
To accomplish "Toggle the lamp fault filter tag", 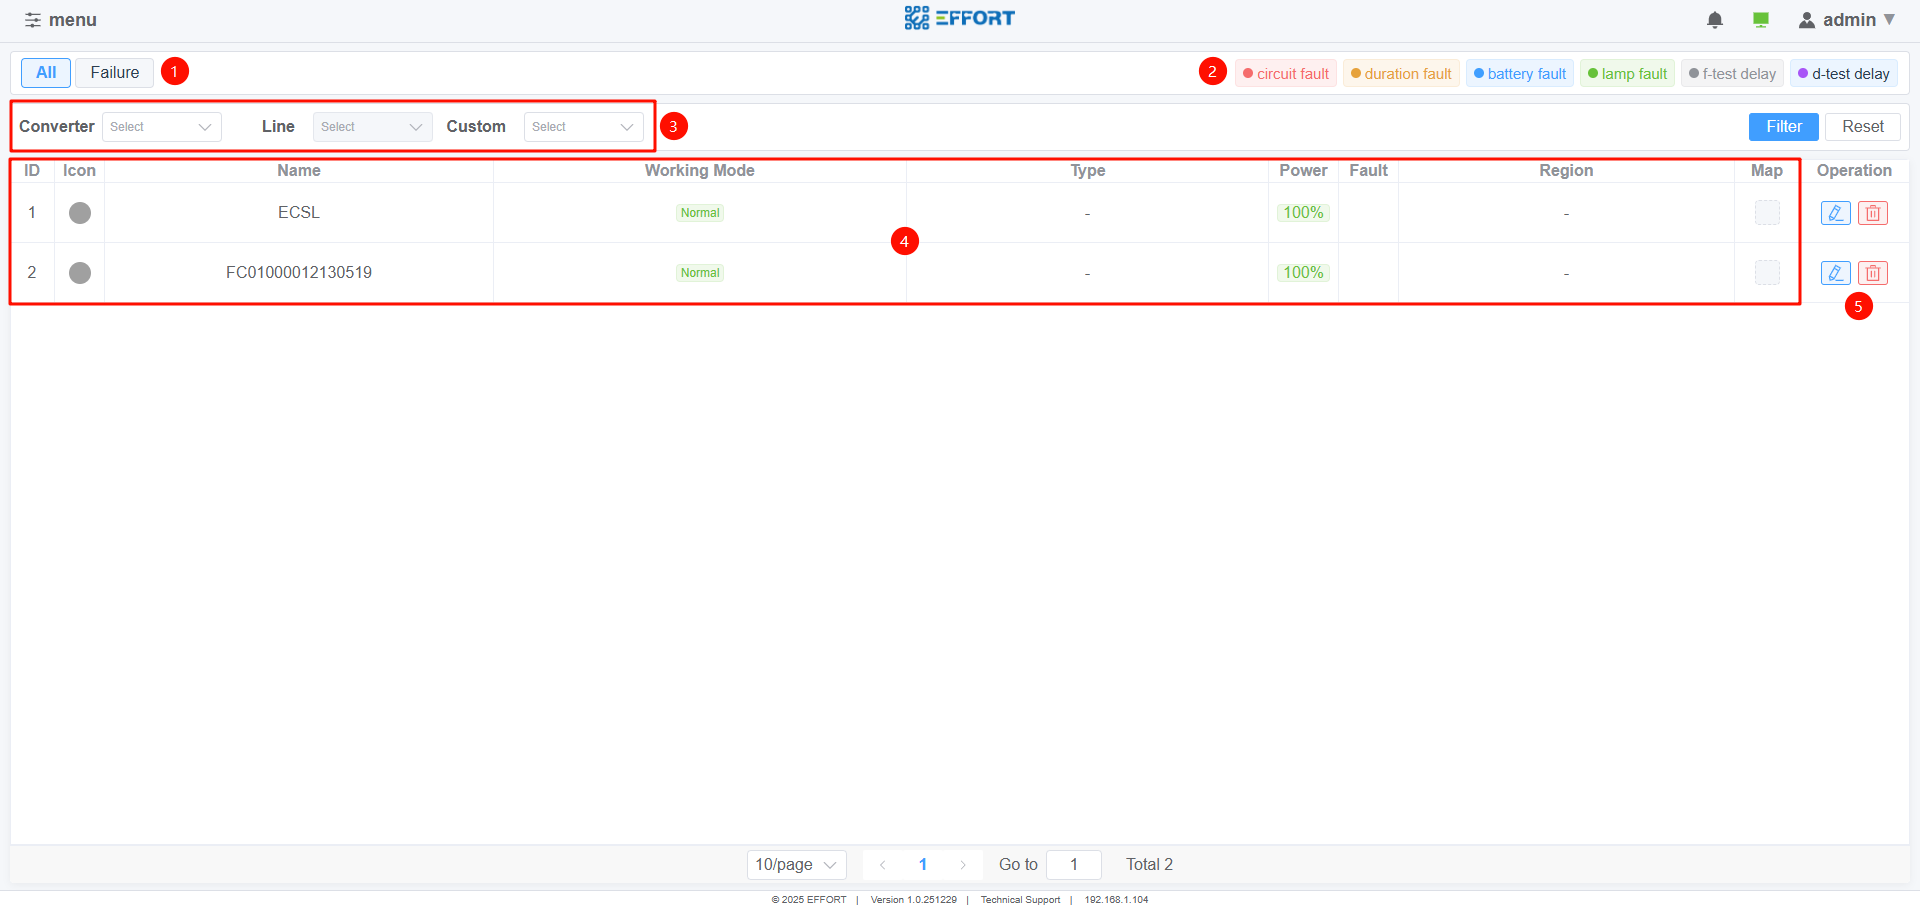I will [1627, 74].
